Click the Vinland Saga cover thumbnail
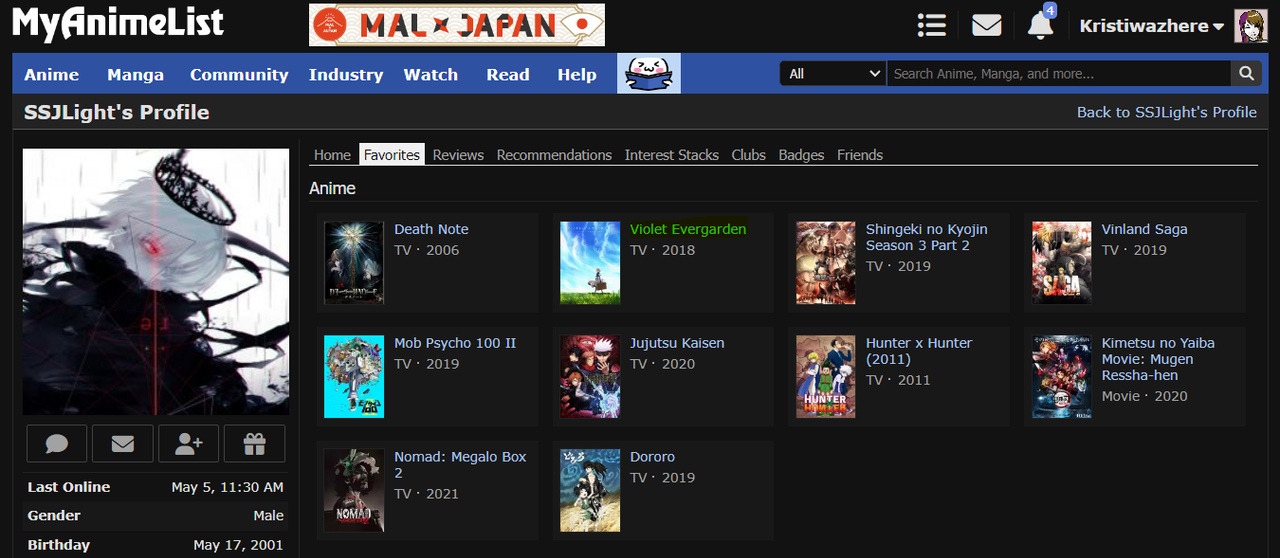The height and width of the screenshot is (558, 1280). tap(1062, 263)
